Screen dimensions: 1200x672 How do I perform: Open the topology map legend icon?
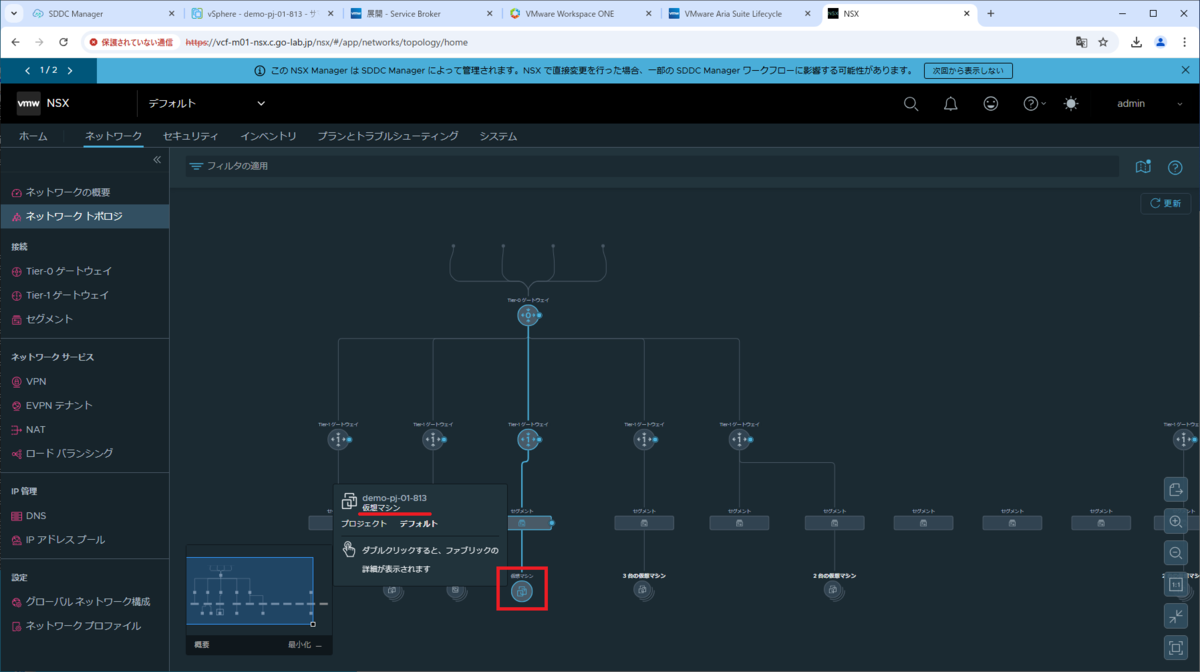coord(1143,167)
